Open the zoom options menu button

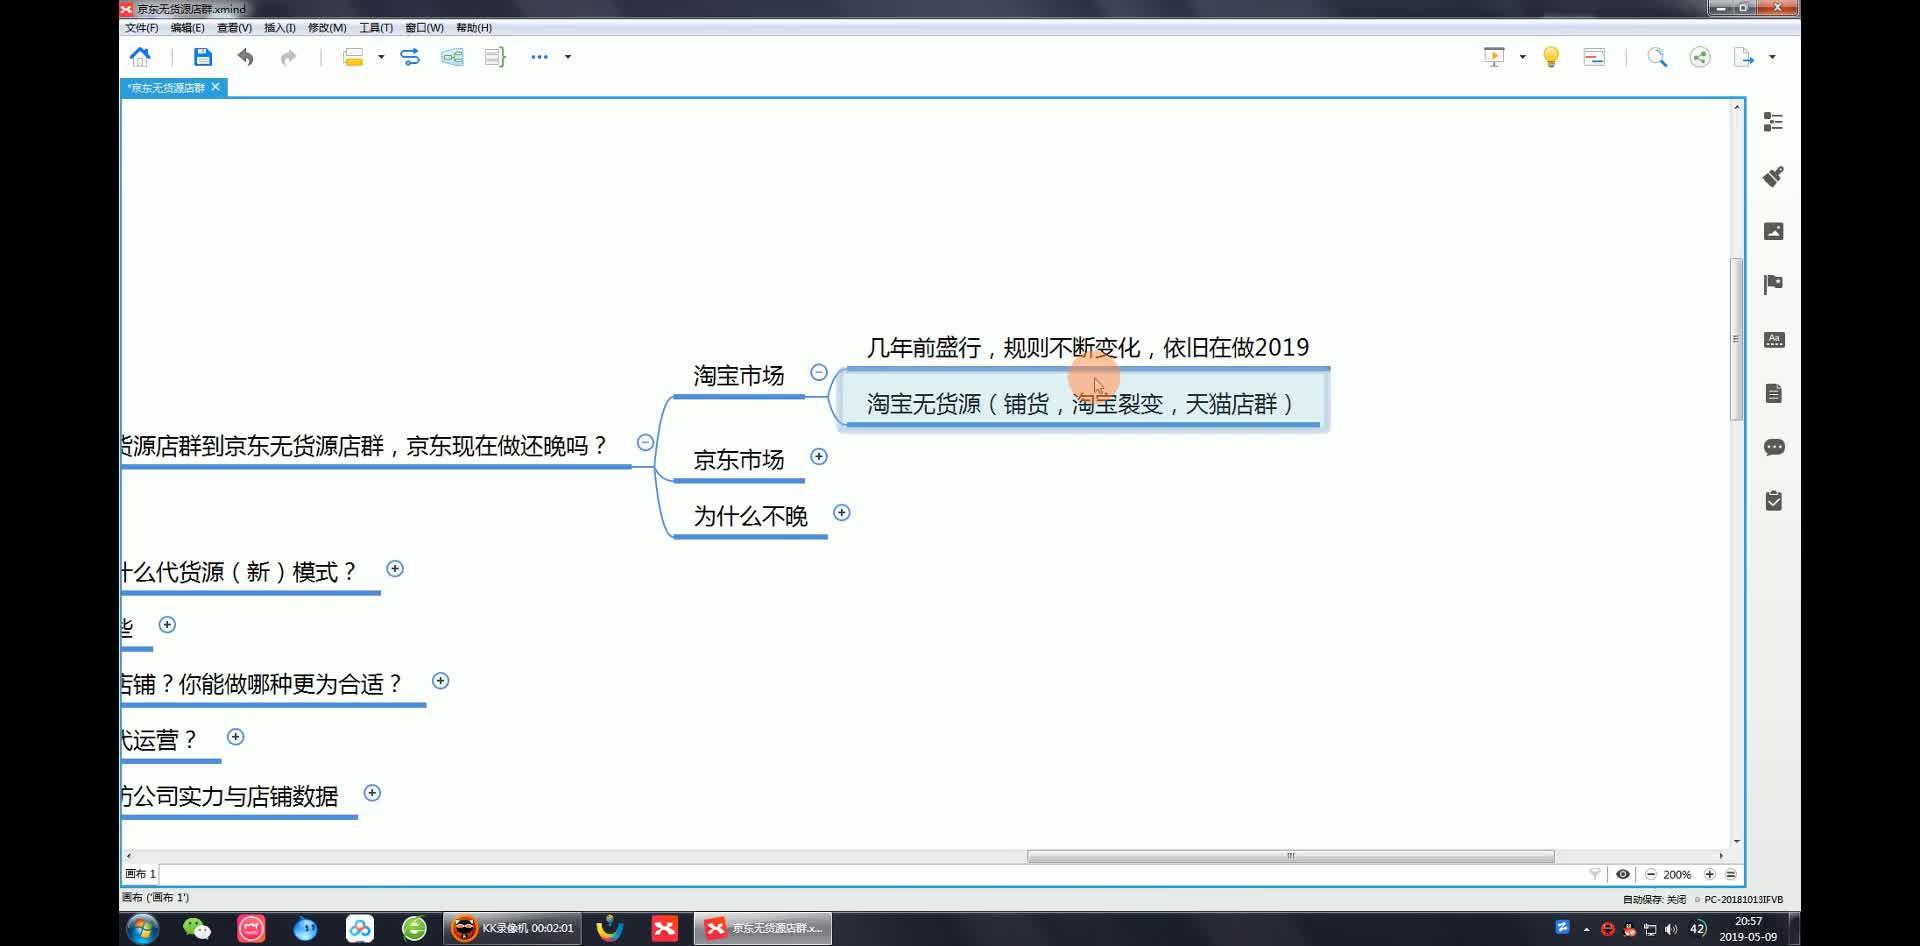point(1731,874)
